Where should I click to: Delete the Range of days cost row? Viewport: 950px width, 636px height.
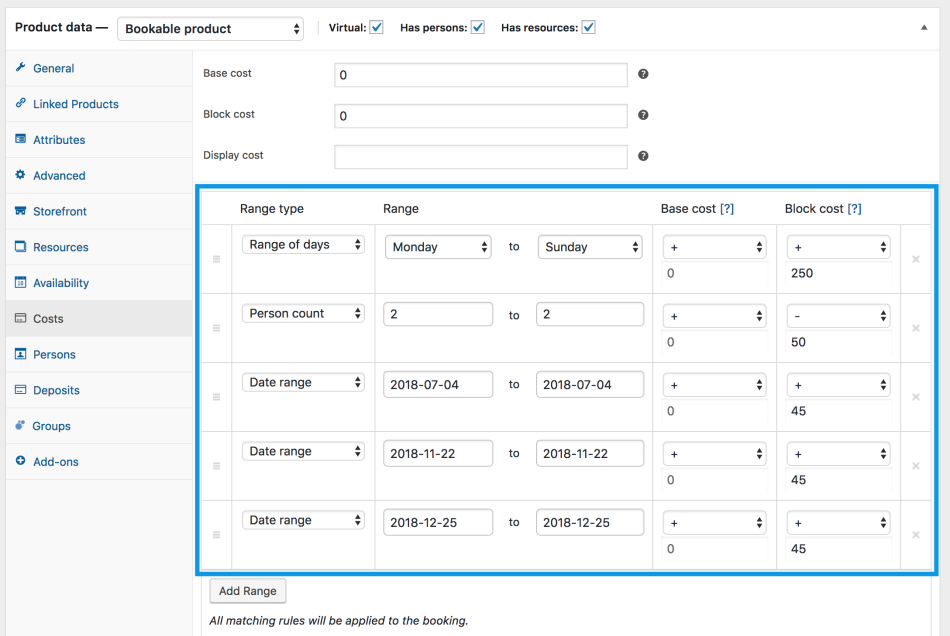coord(915,259)
